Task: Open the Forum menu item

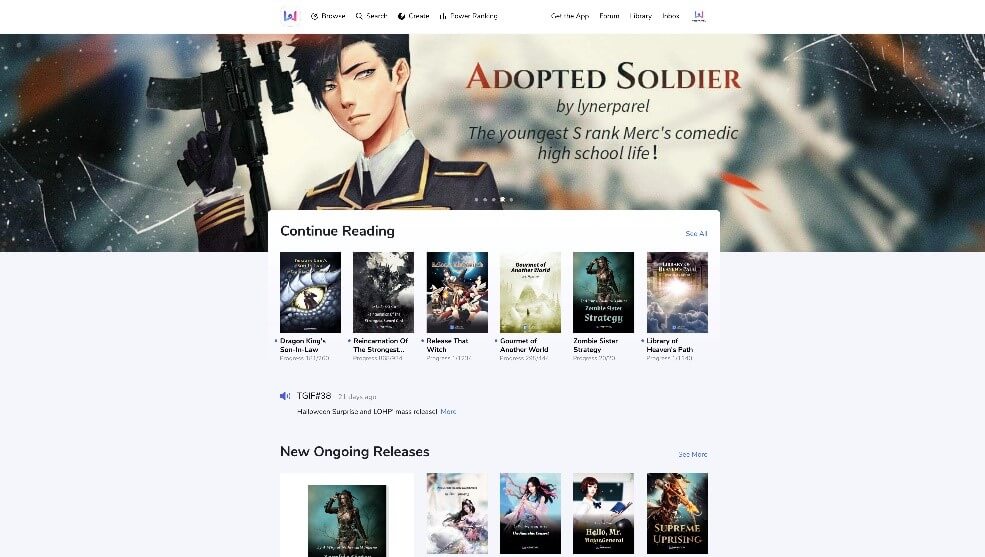Action: [x=609, y=16]
